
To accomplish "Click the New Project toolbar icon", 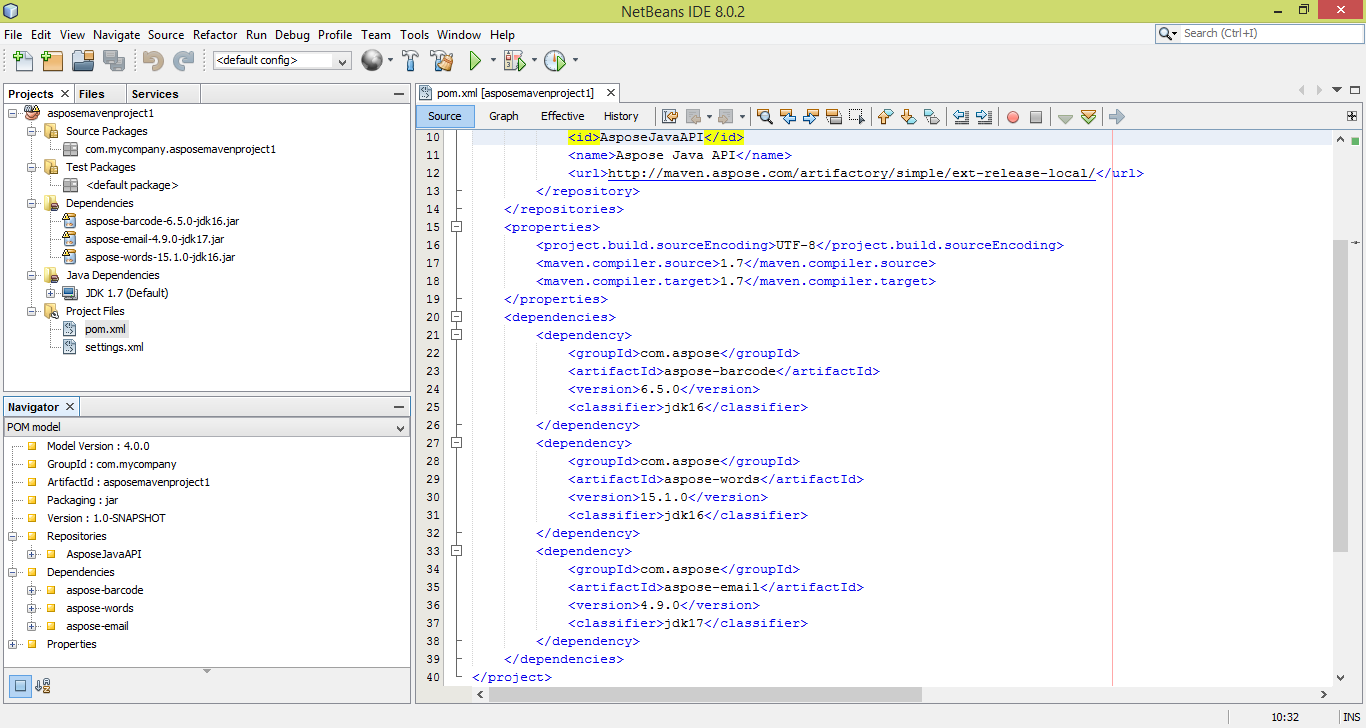I will [x=53, y=61].
